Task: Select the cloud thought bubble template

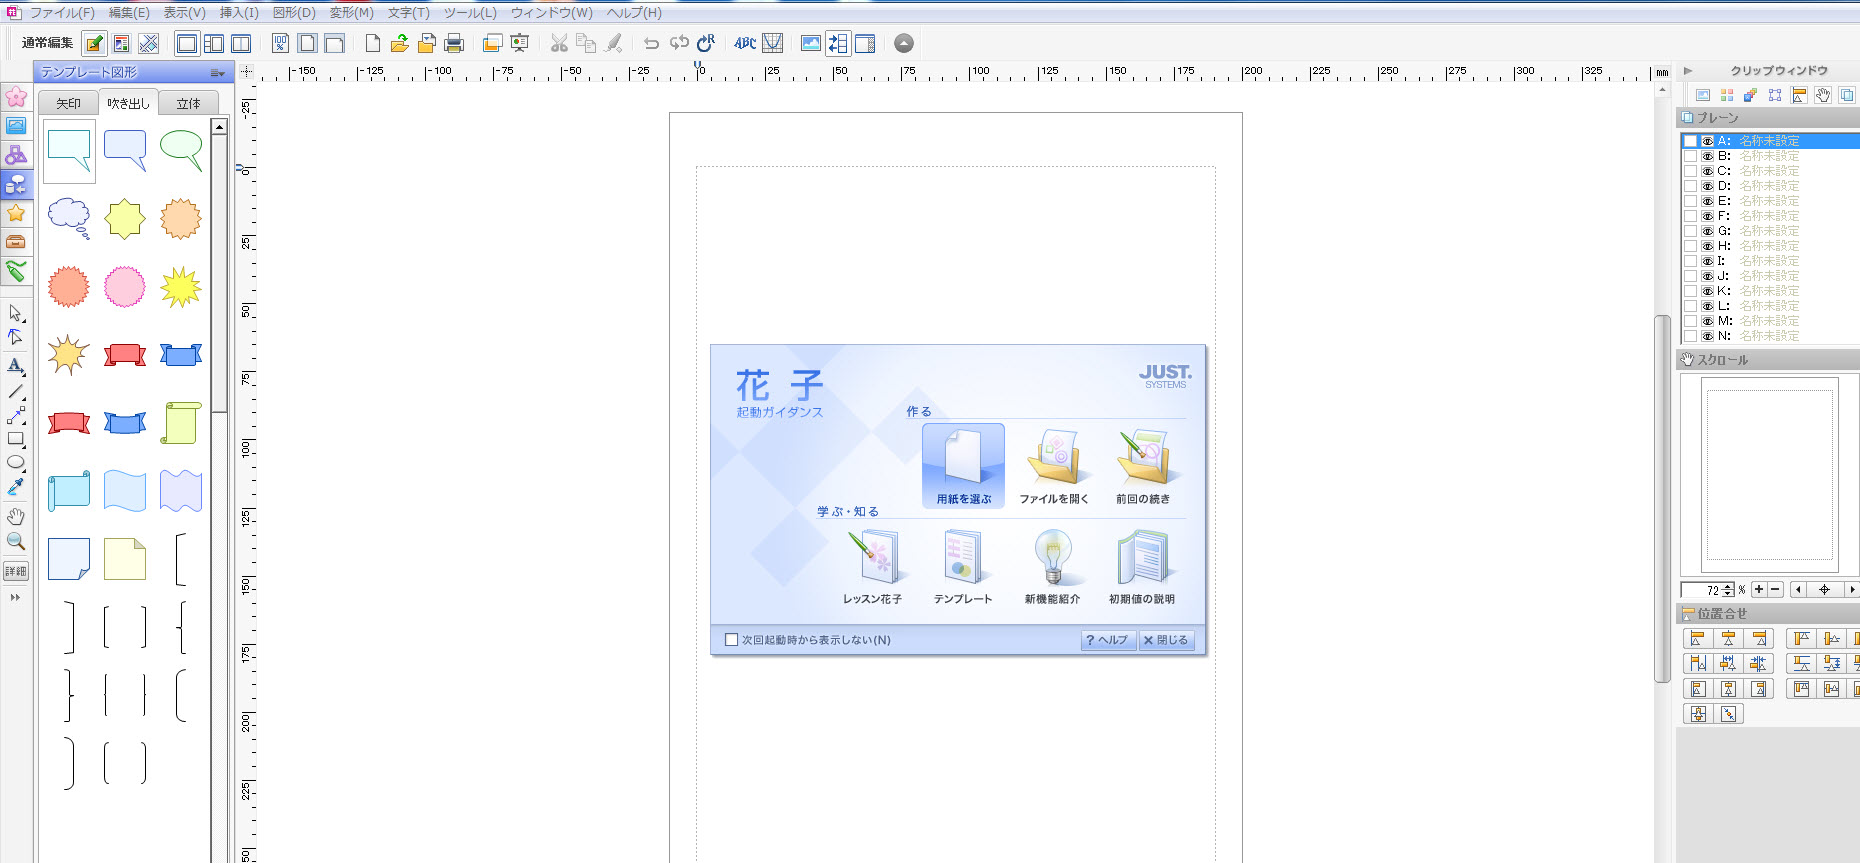Action: [x=69, y=218]
